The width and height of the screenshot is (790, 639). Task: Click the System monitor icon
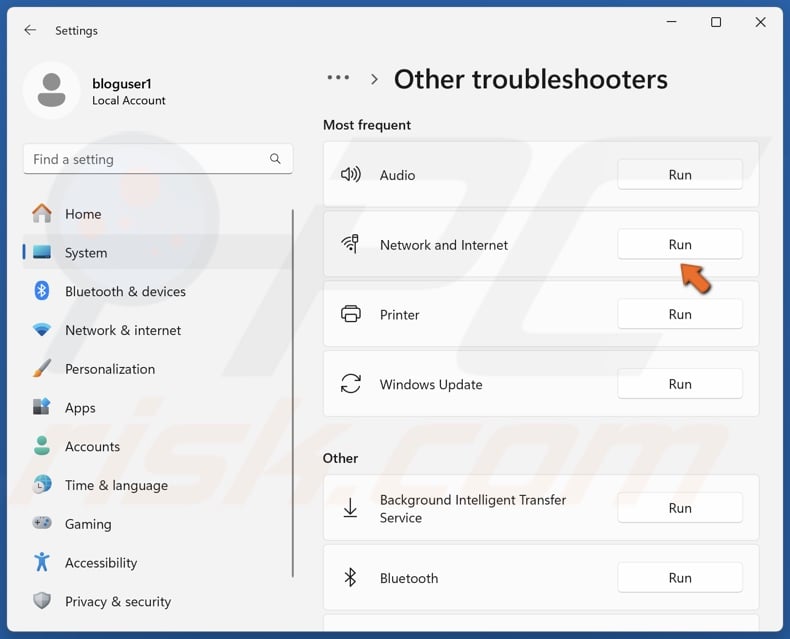coord(42,252)
